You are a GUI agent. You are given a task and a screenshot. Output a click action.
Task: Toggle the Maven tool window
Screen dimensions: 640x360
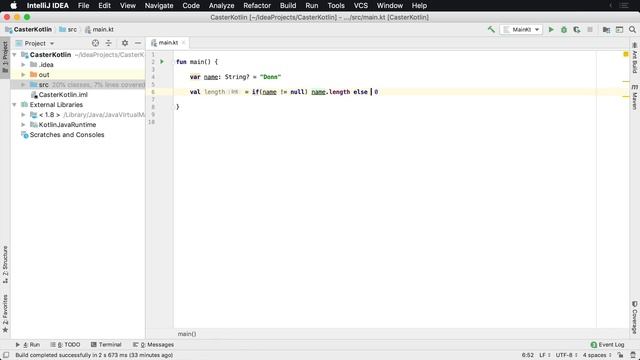click(635, 97)
